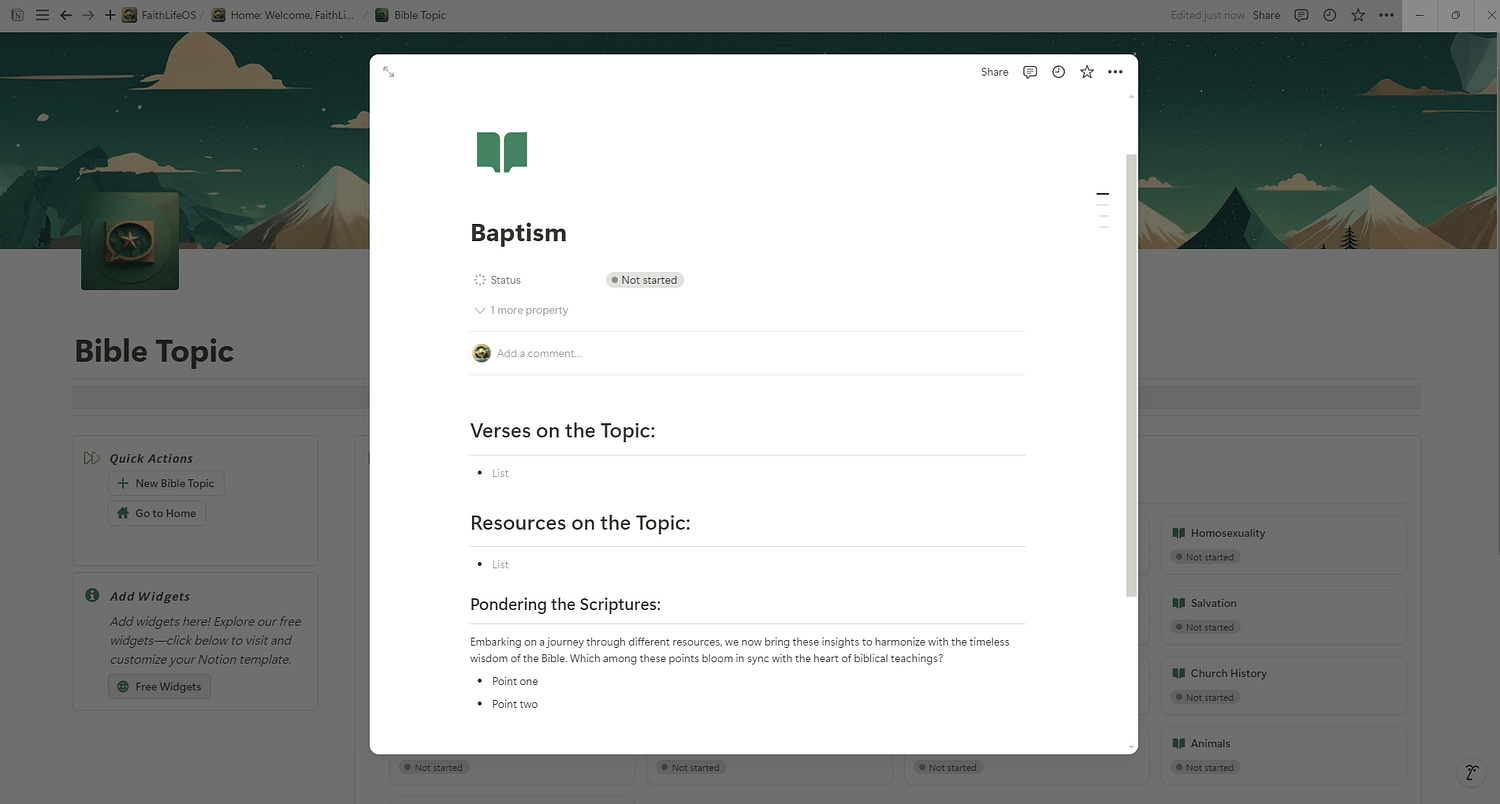Click Bible Topic page heading
This screenshot has width=1500, height=804.
coord(154,351)
